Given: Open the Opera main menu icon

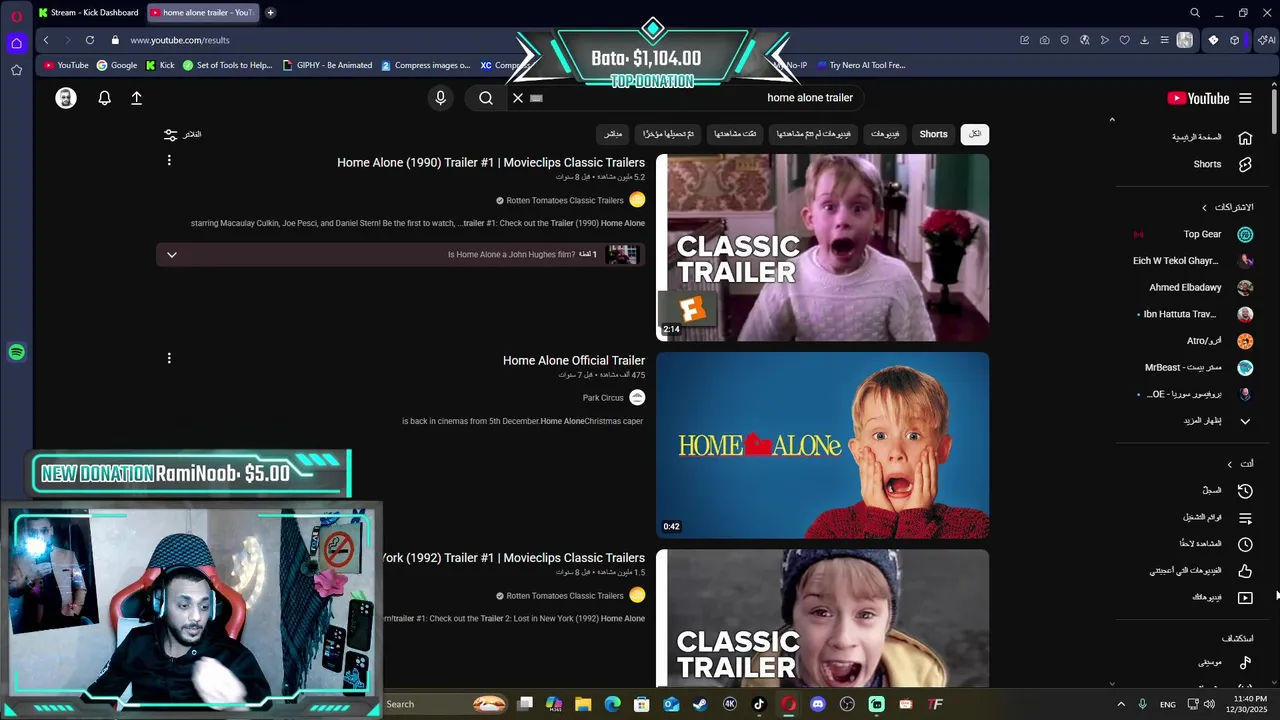Looking at the screenshot, I should coord(16,15).
